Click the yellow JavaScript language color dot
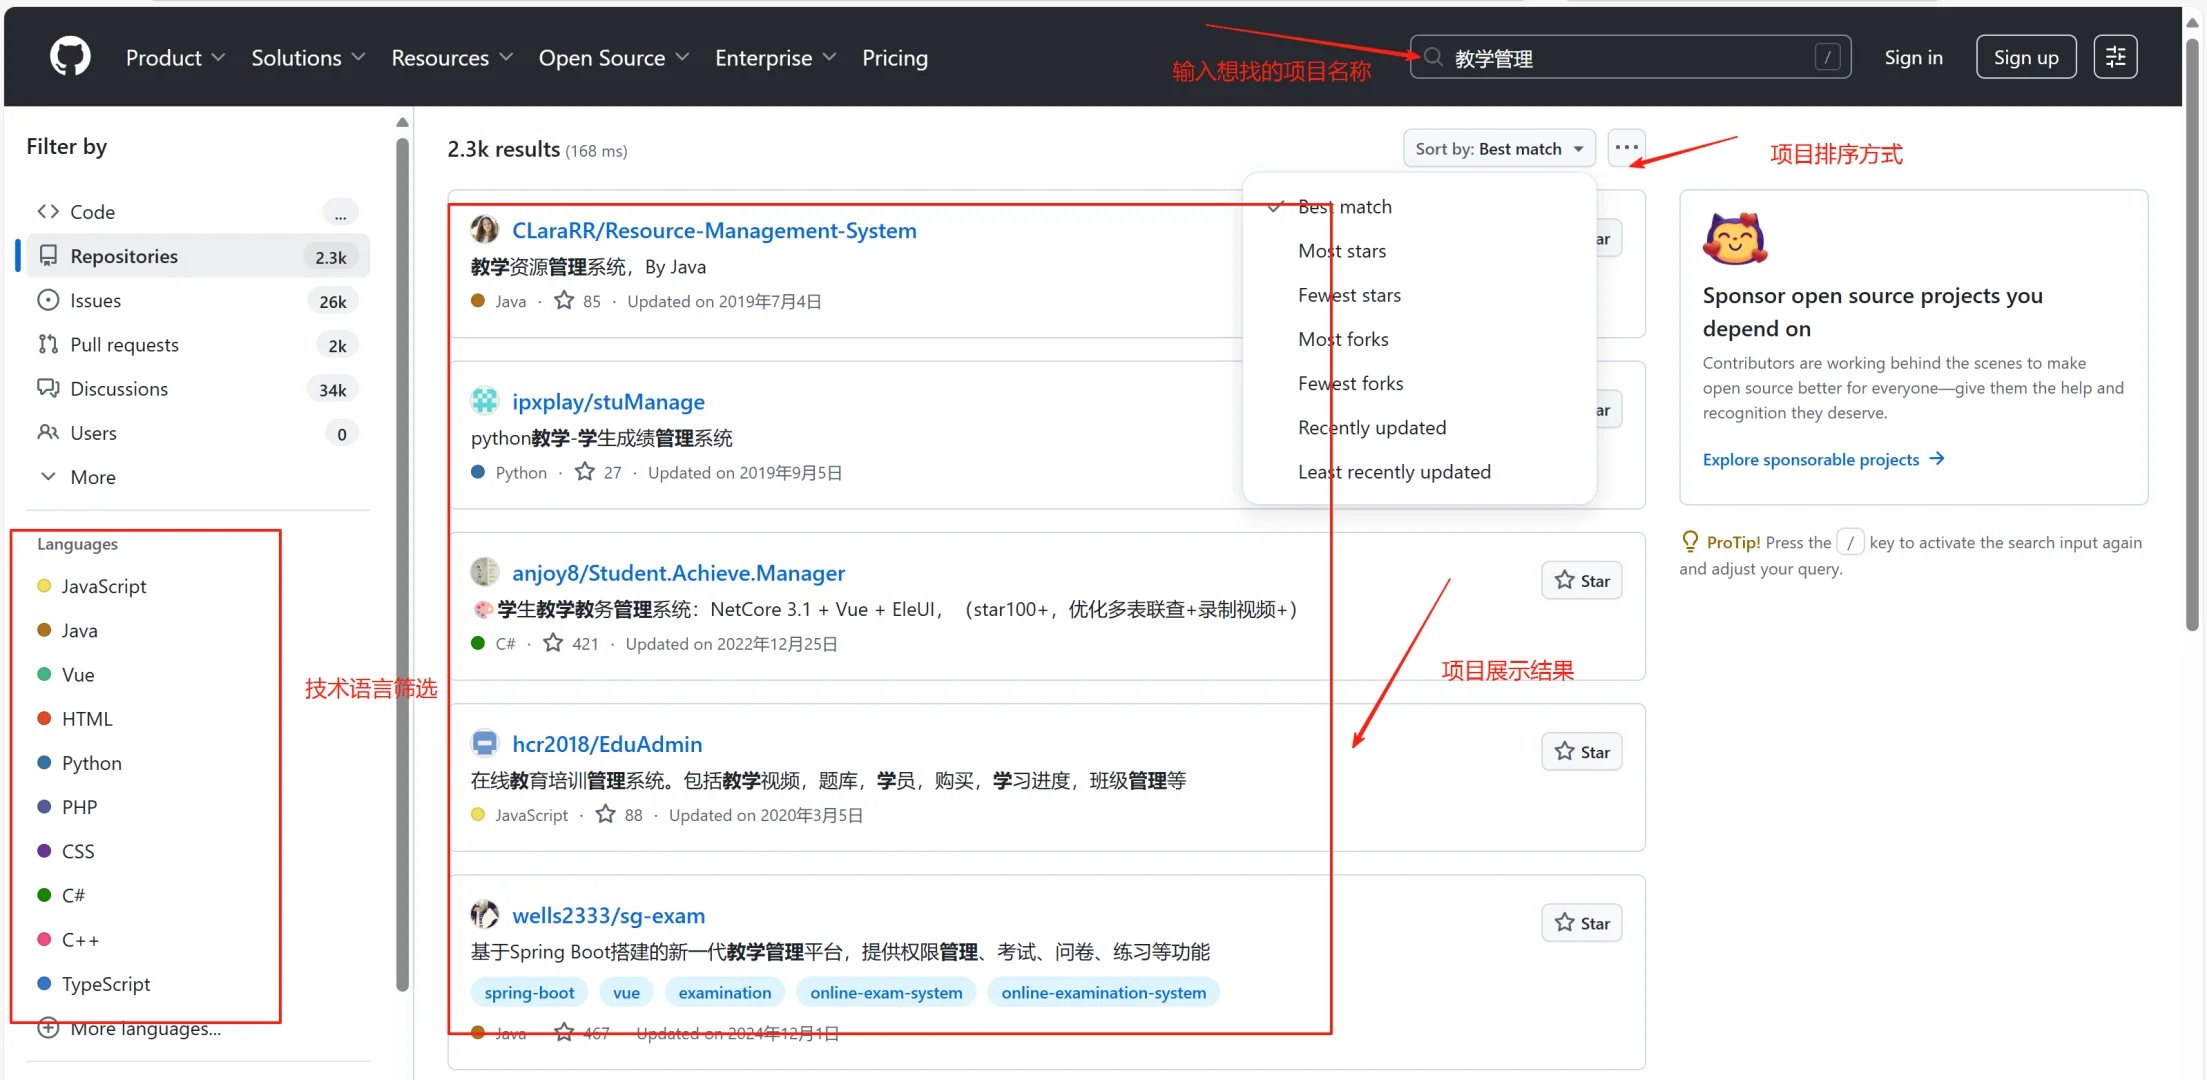 (x=43, y=586)
